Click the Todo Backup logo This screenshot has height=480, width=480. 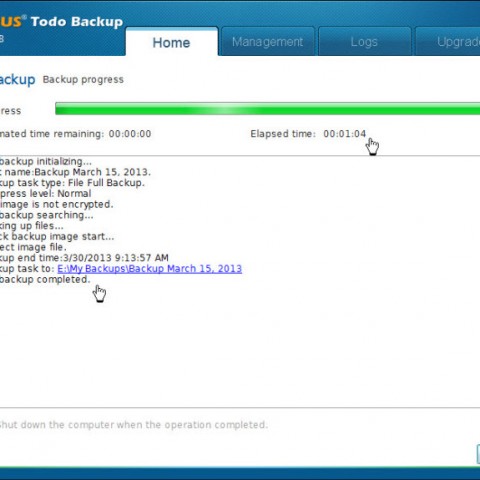click(61, 22)
